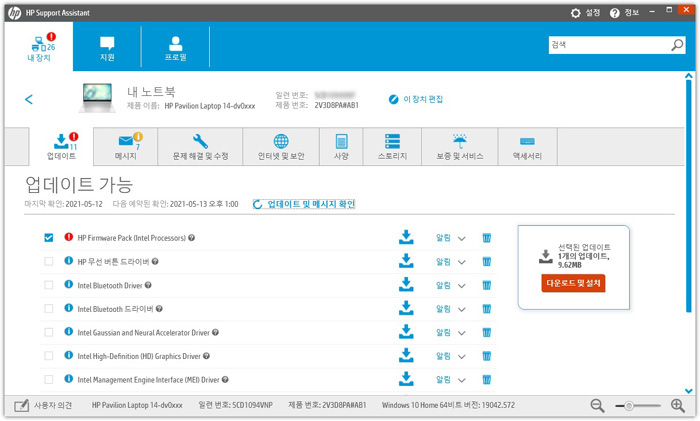The image size is (700, 421).
Task: Zoom in with plus magnifier icon
Action: click(x=678, y=406)
